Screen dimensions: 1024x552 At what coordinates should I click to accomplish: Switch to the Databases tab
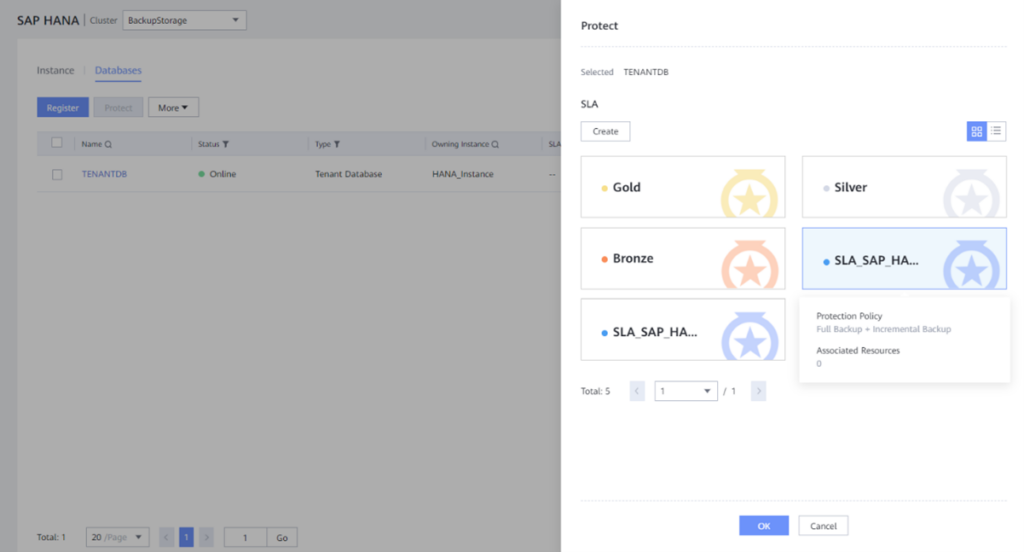pos(118,71)
